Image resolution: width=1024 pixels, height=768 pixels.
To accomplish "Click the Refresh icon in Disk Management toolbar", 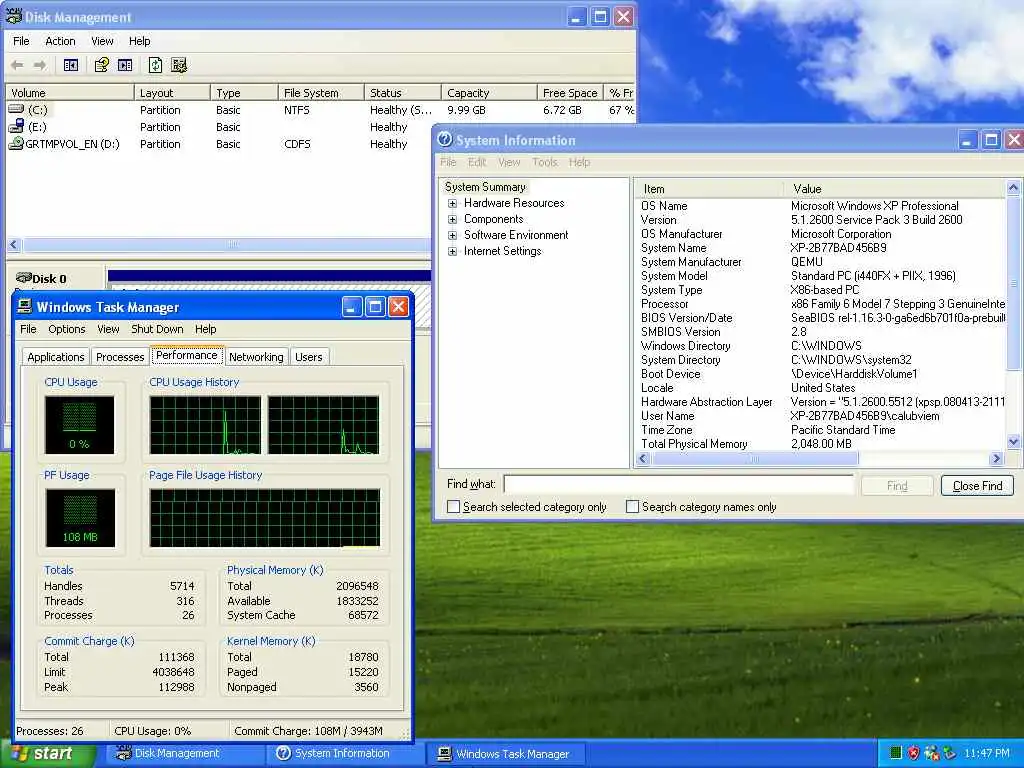I will coord(155,65).
